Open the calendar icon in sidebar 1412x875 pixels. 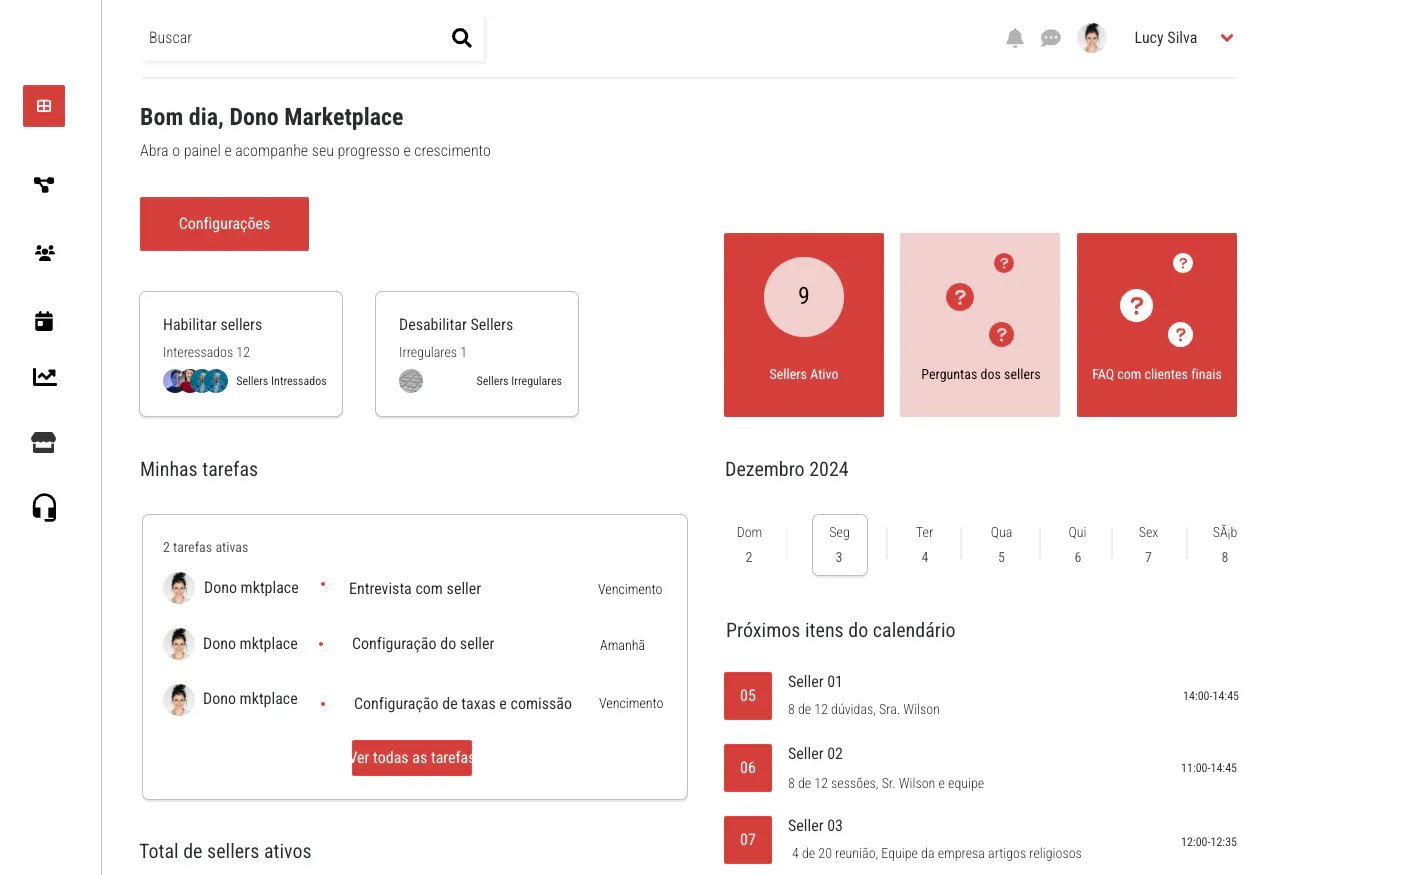pos(44,321)
